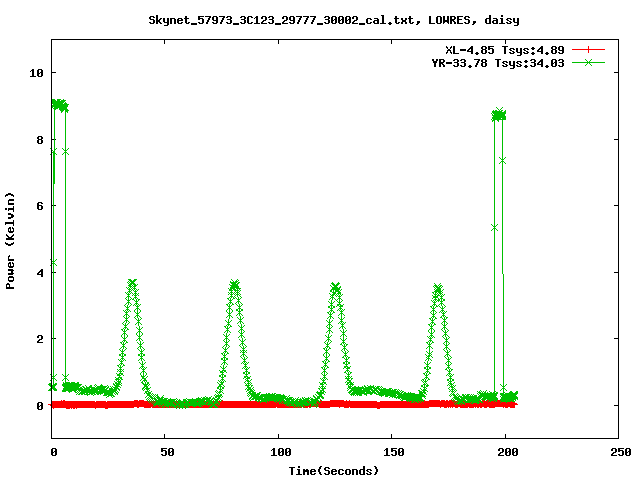Click the x-axis tick label 50
This screenshot has height=480, width=640.
167,452
